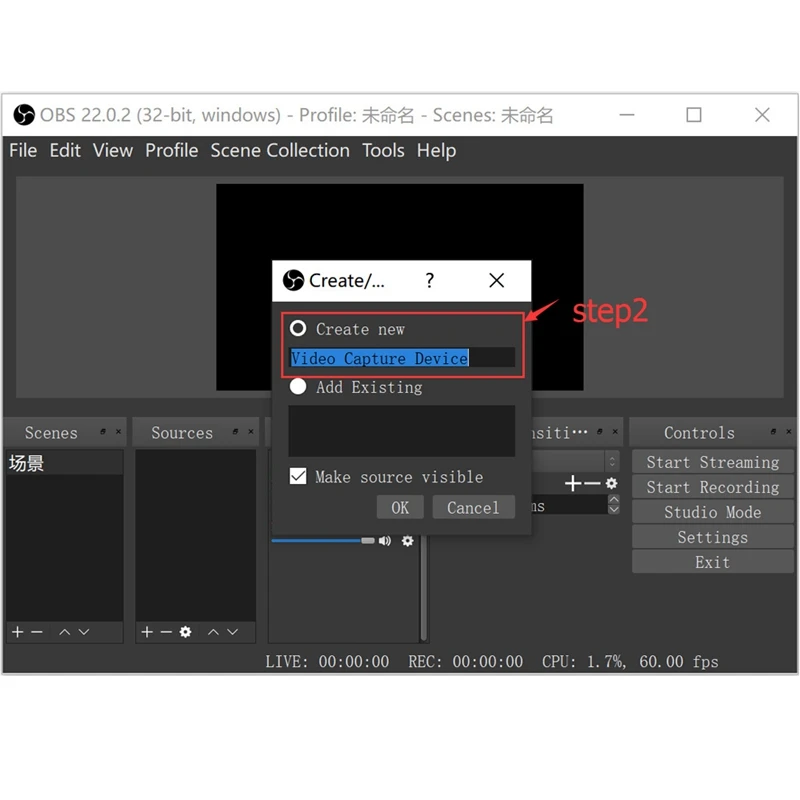The image size is (800, 800).
Task: Click Start Recording button
Action: 712,487
